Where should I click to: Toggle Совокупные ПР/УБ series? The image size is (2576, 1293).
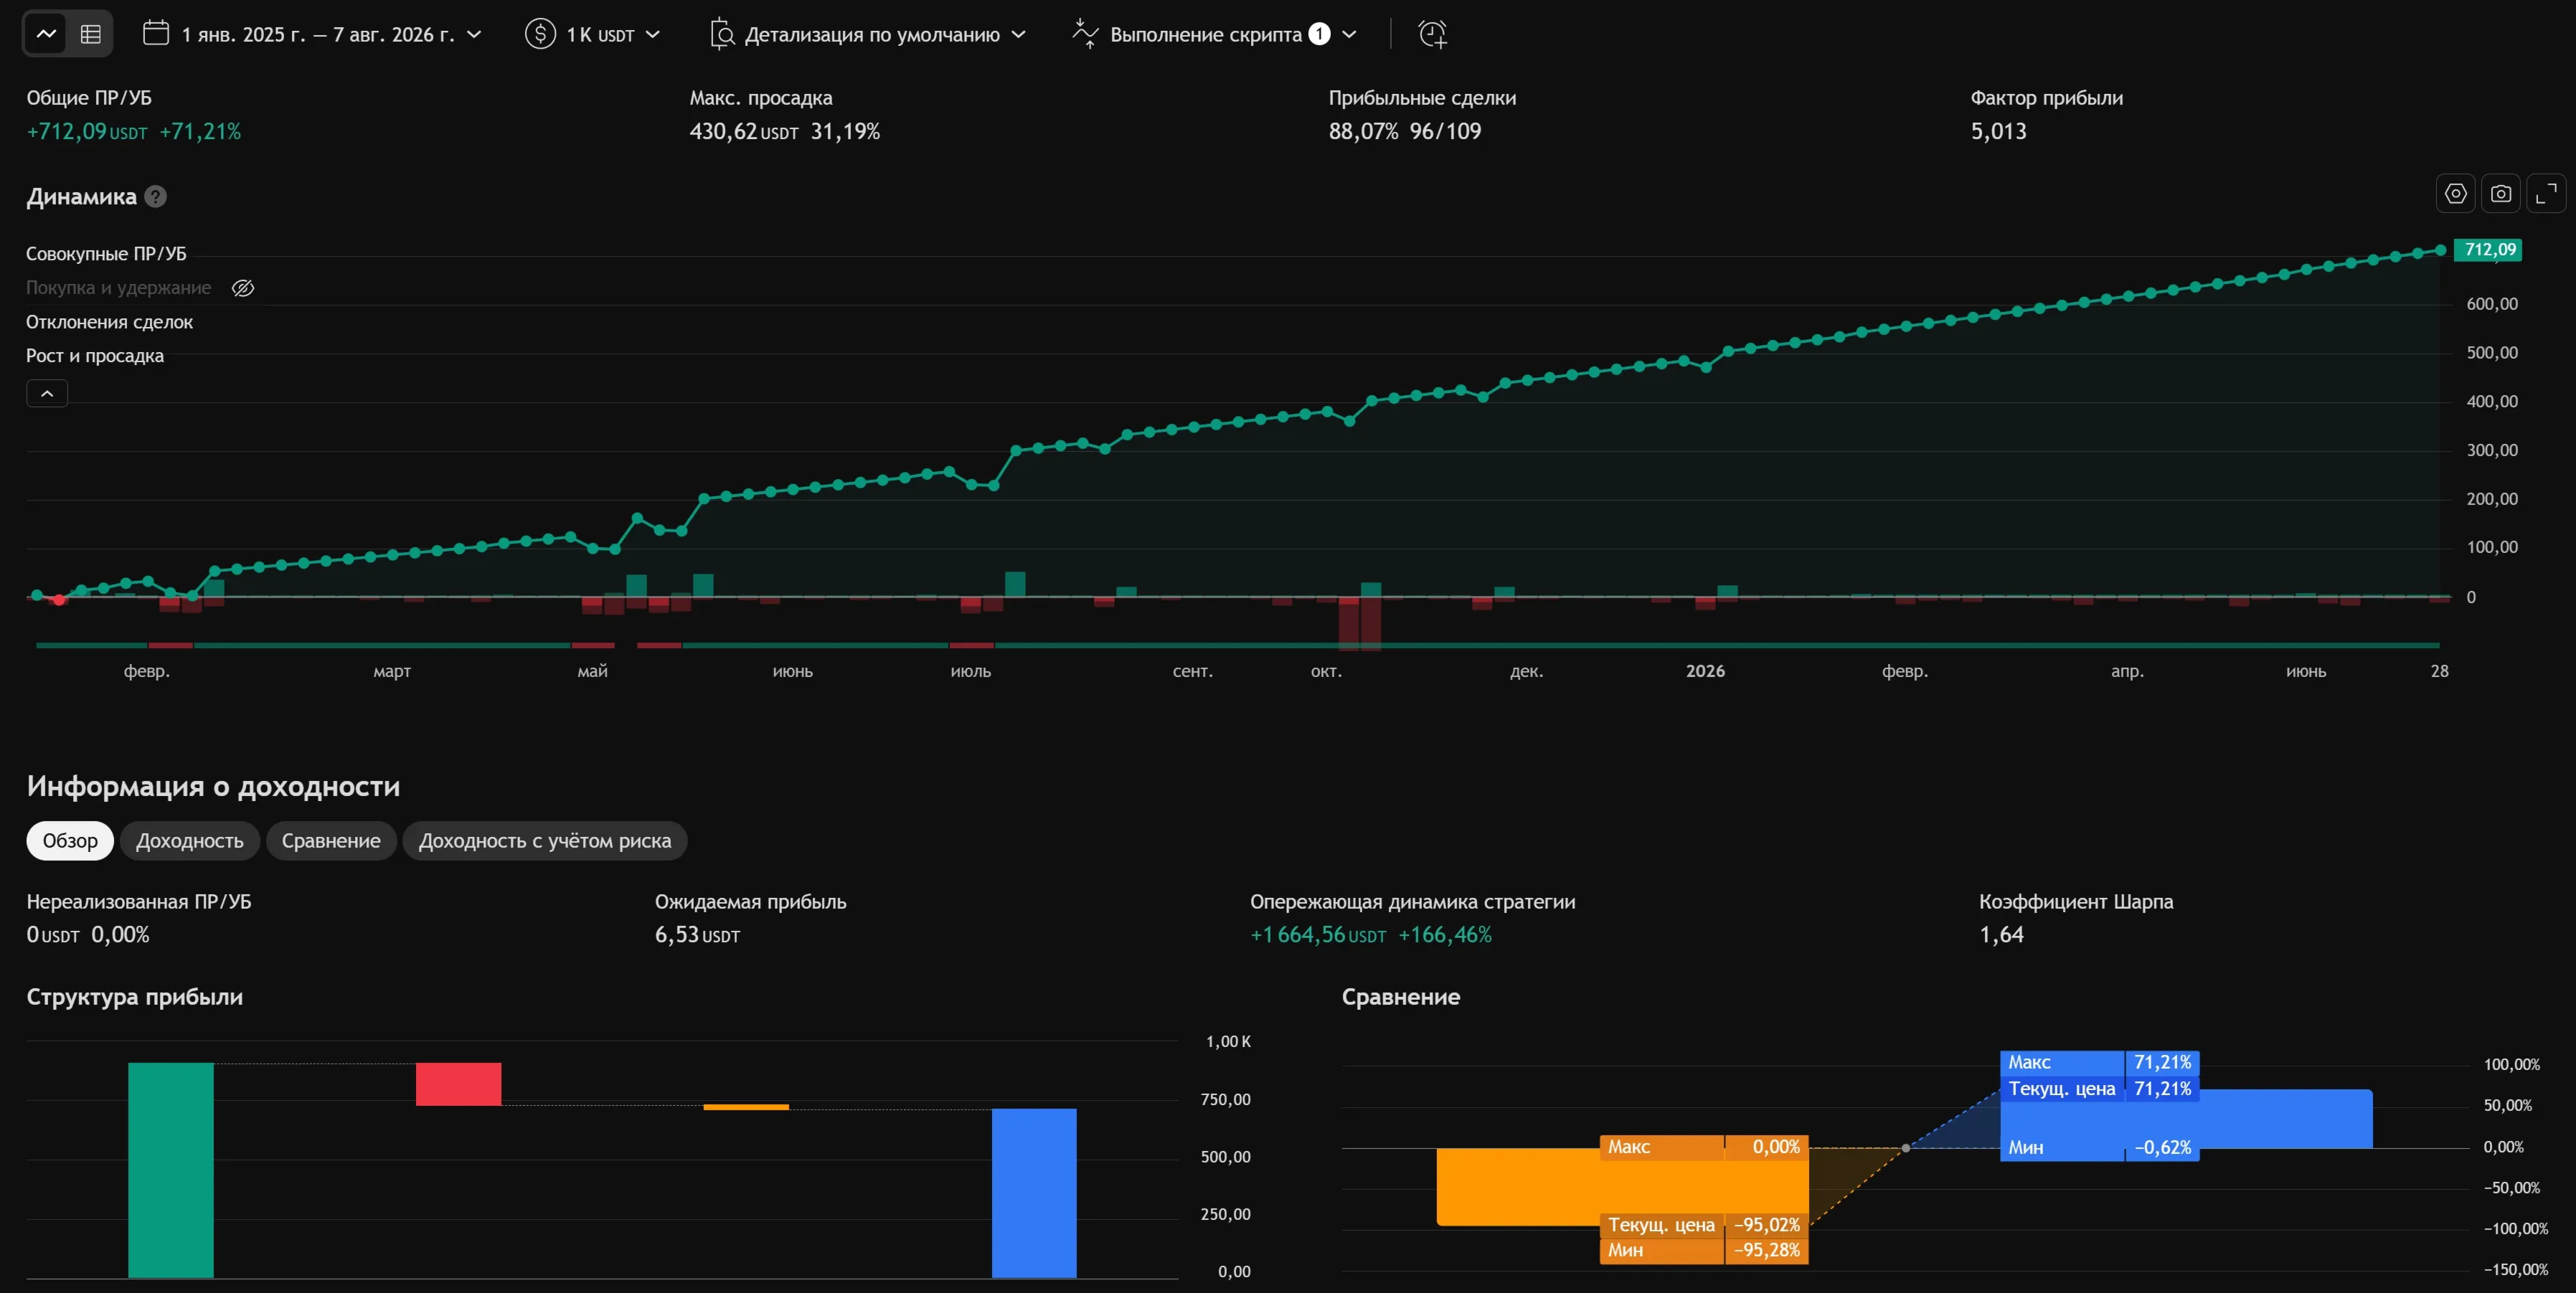106,254
